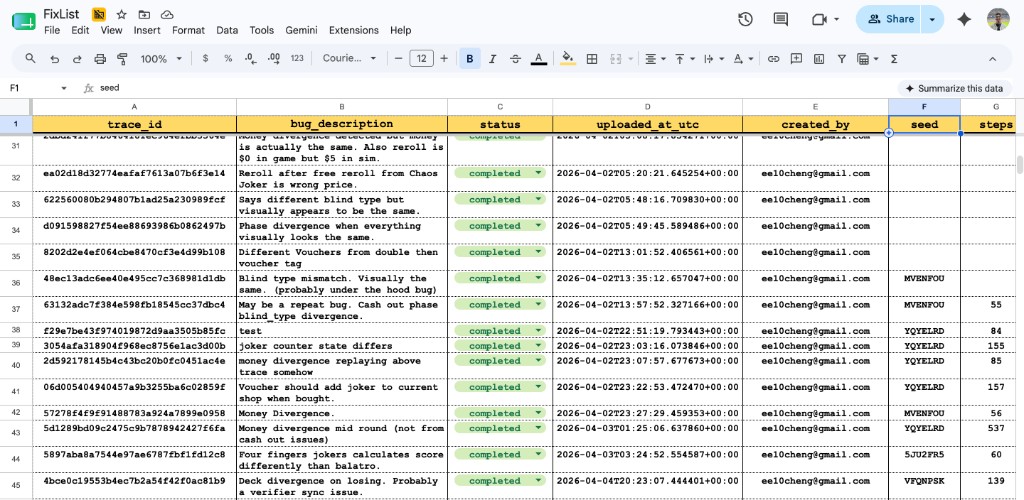This screenshot has height=500, width=1024.
Task: Click the formula bar containing seed
Action: 496,88
